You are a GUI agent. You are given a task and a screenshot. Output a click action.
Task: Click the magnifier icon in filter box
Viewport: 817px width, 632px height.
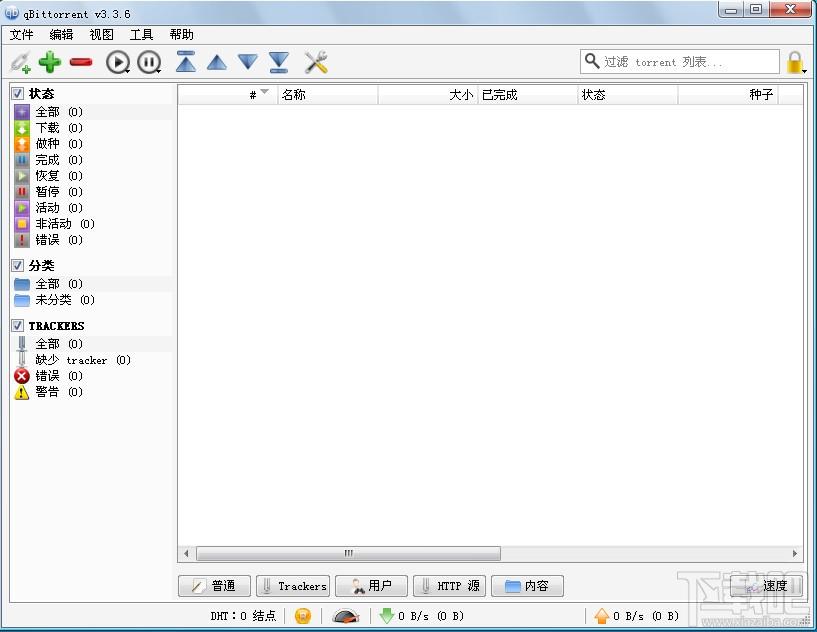pos(591,61)
